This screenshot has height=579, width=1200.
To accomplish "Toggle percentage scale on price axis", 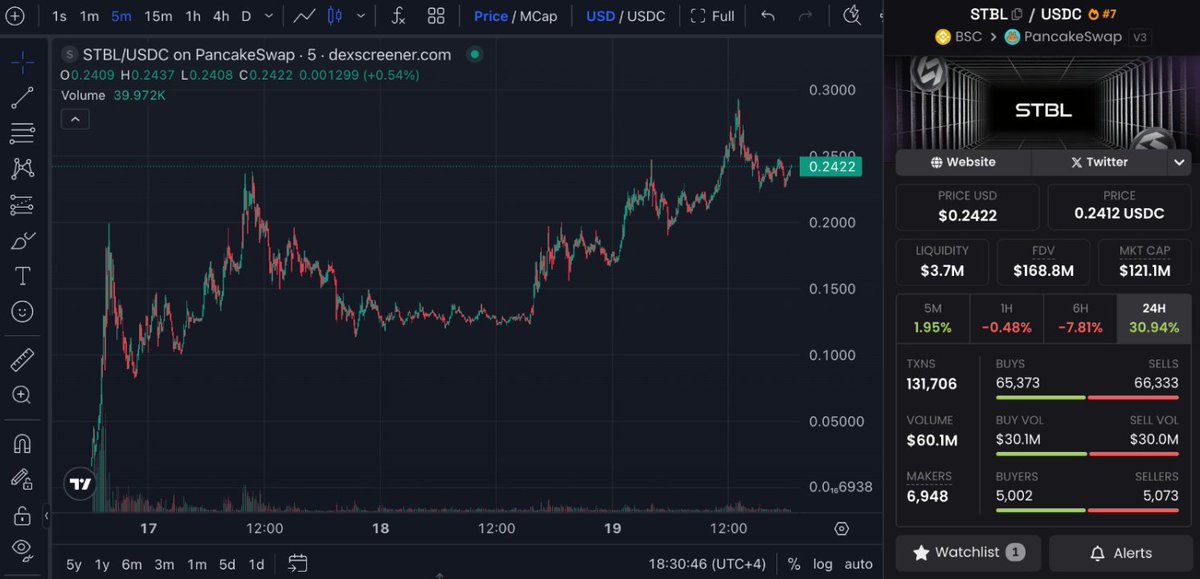I will (793, 564).
